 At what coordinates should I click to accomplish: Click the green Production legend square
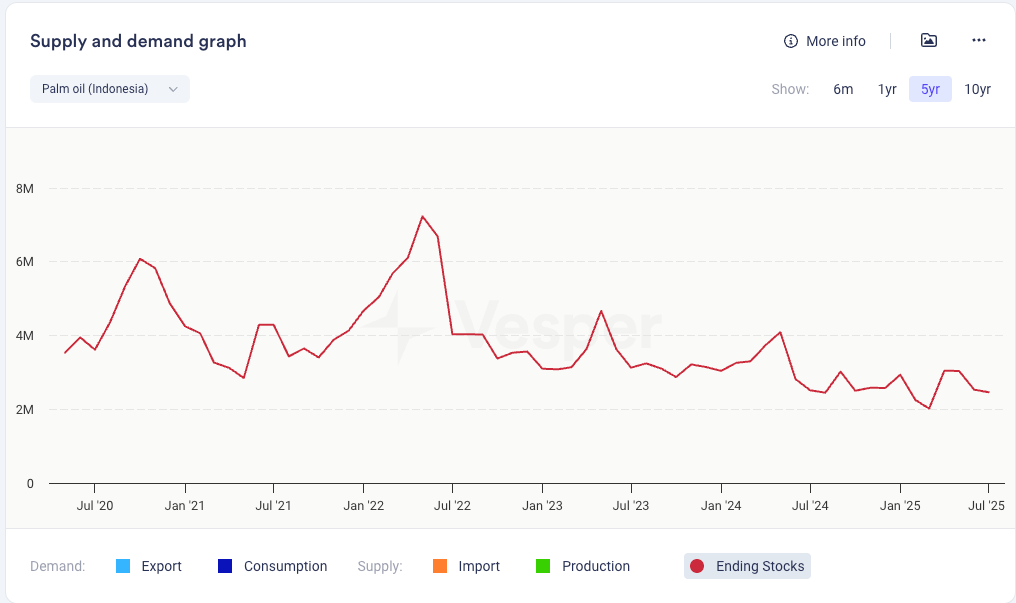(x=543, y=566)
